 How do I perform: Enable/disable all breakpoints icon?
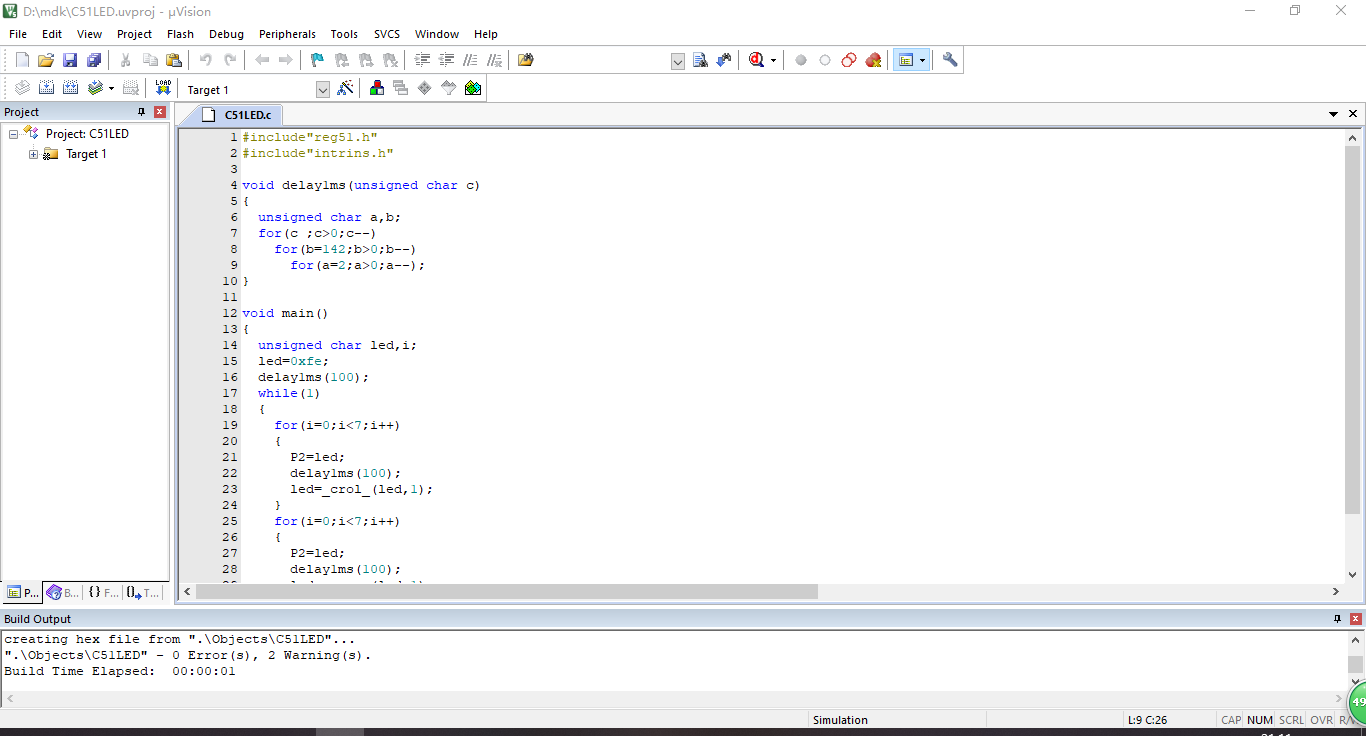(x=849, y=60)
